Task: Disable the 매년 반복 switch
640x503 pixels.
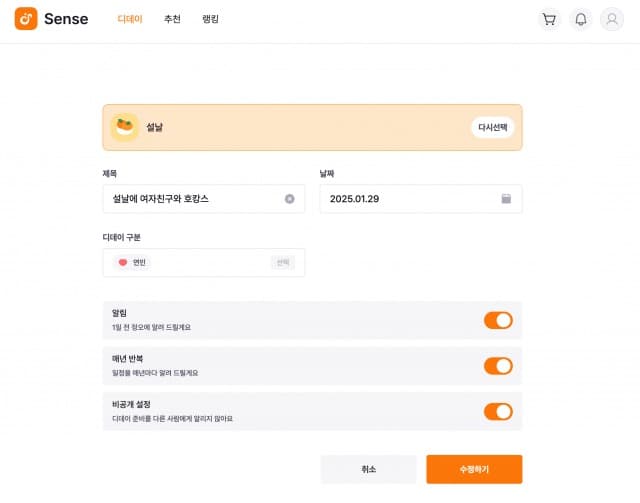Action: (x=498, y=366)
